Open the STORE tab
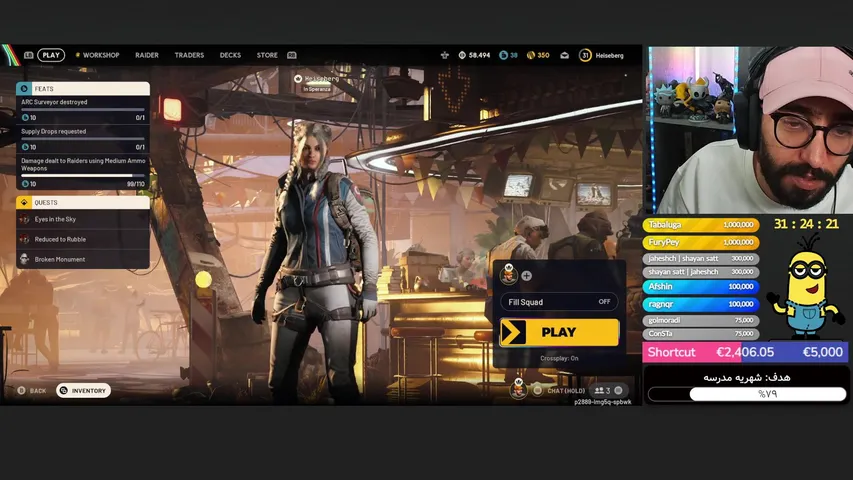This screenshot has width=853, height=480. pos(267,55)
